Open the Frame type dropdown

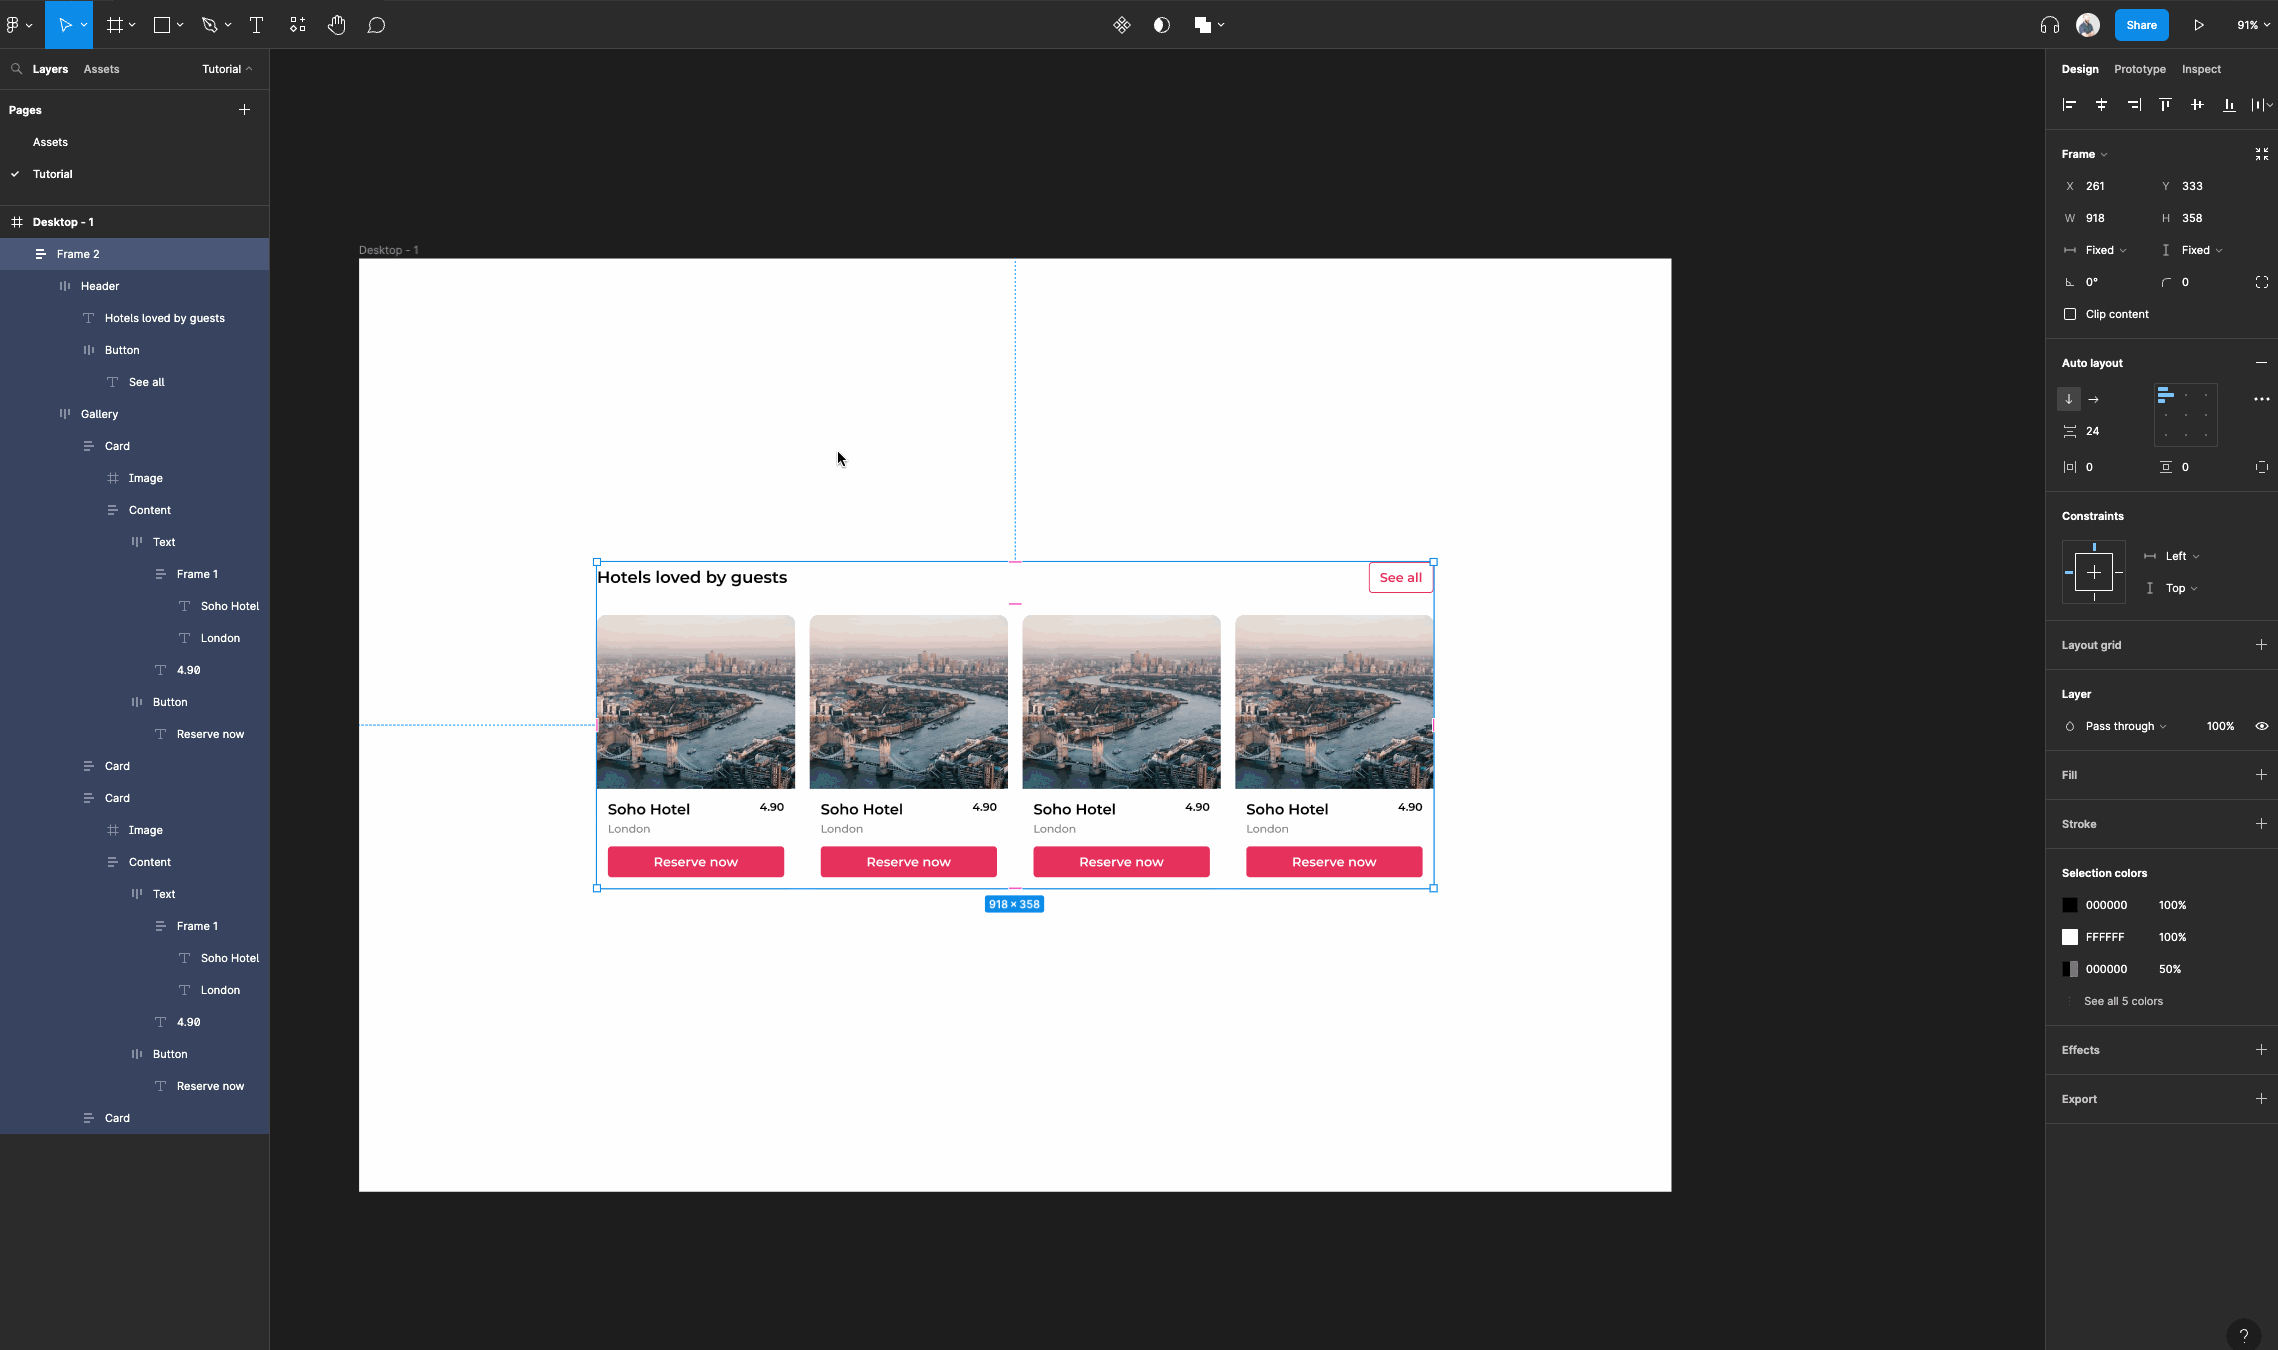tap(2085, 154)
